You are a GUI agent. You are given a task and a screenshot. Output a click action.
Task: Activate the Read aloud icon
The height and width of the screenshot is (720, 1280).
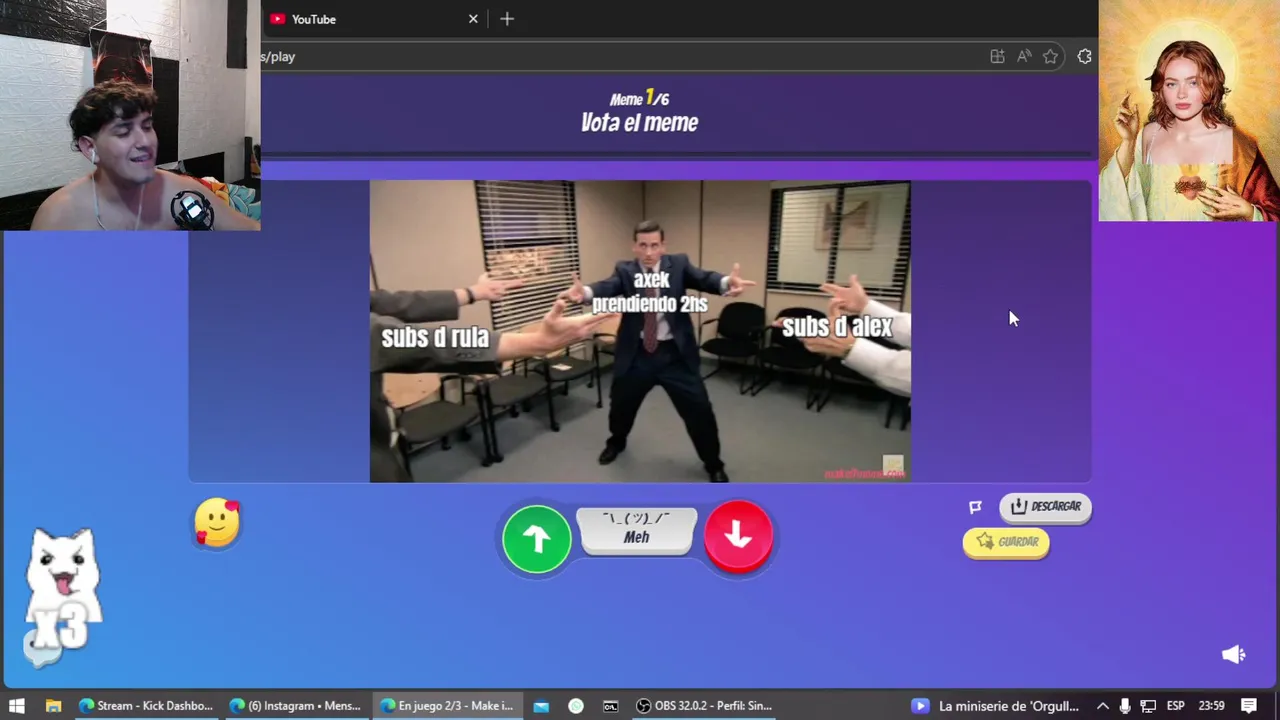1024,57
